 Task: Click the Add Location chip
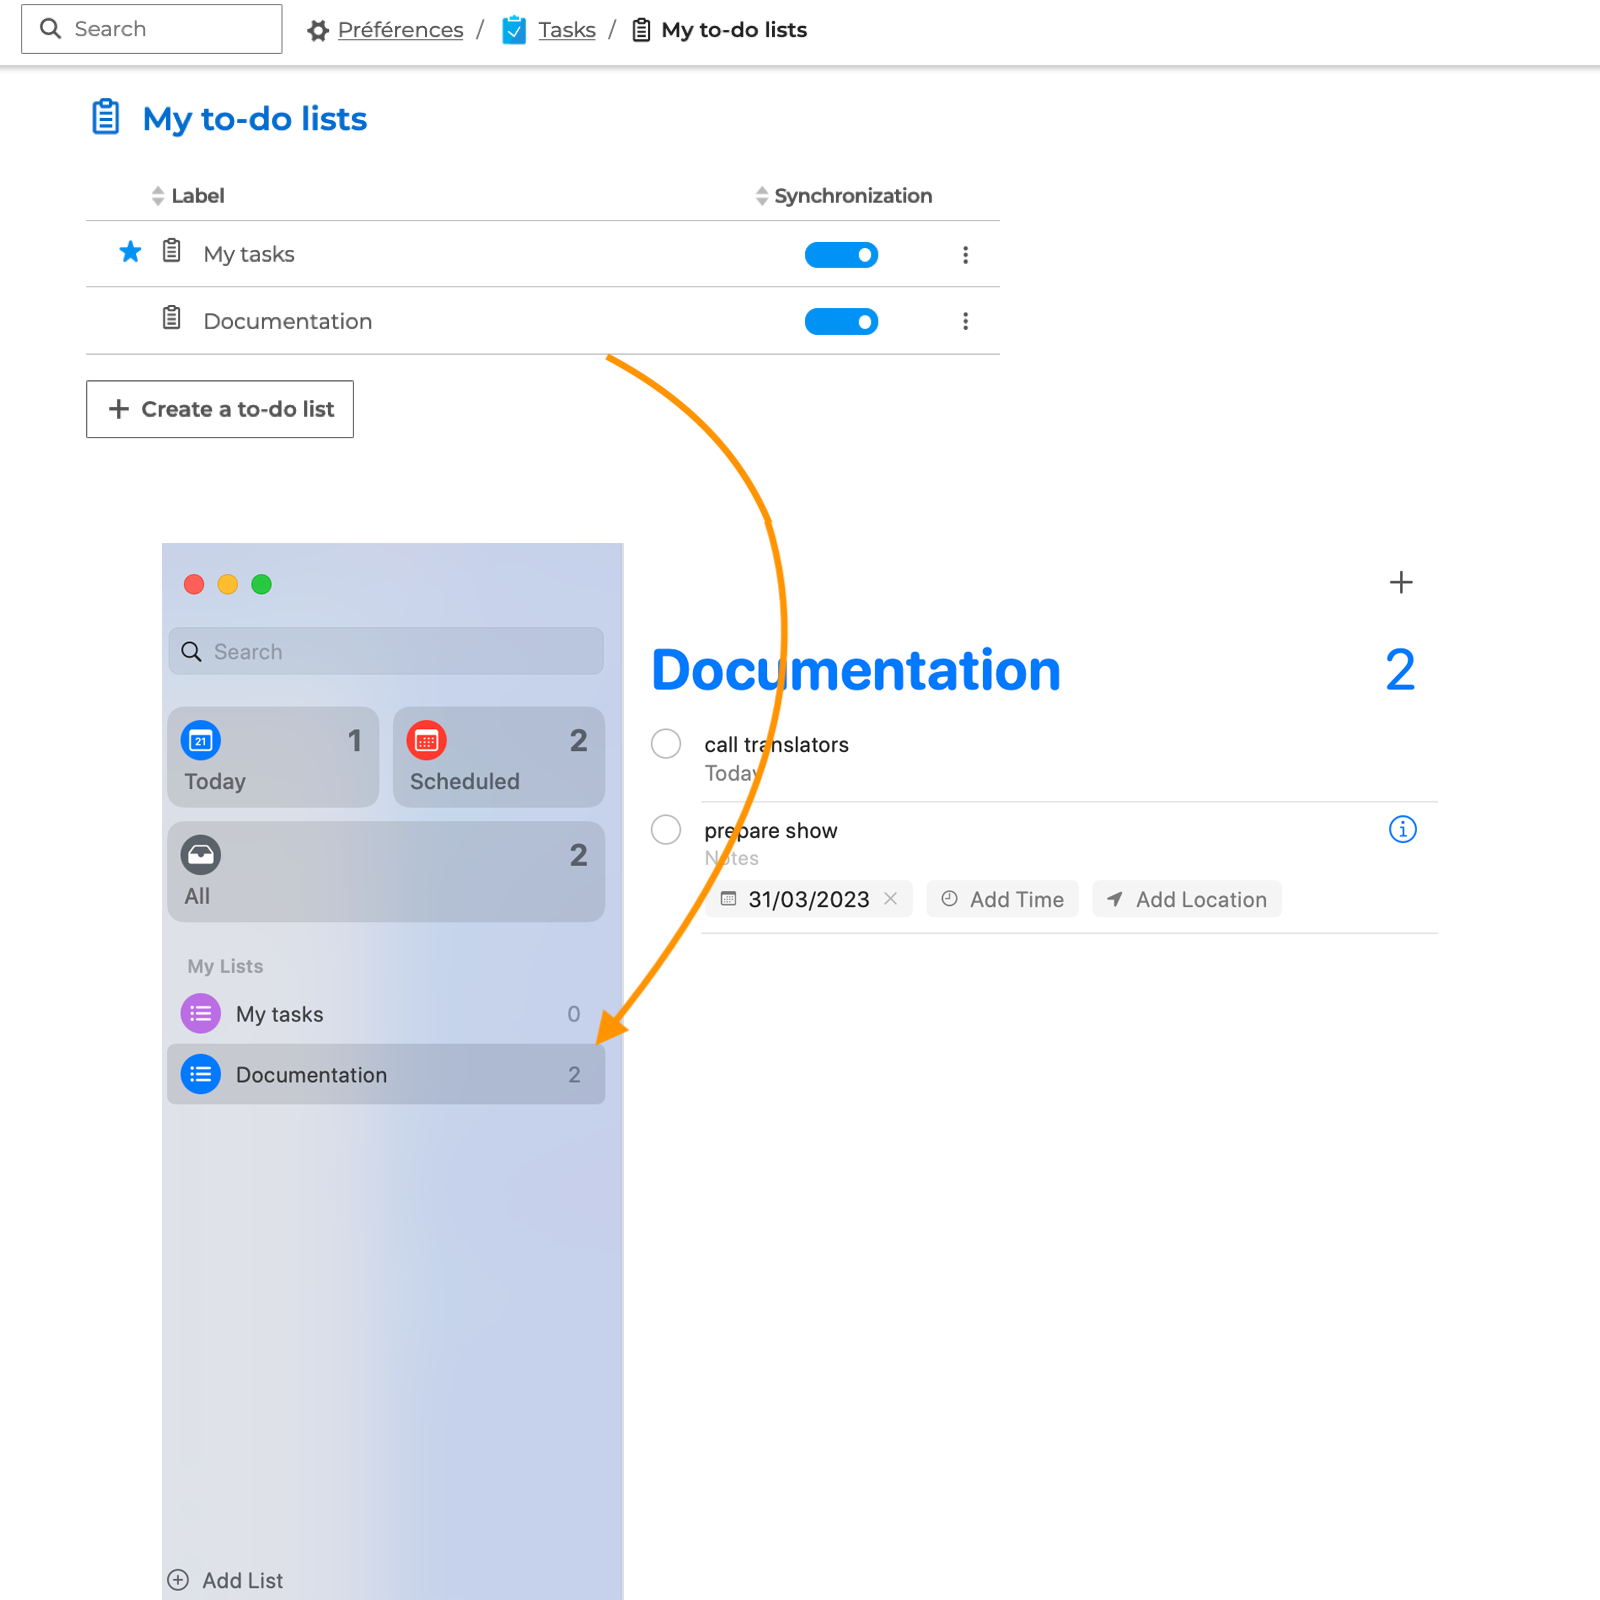click(x=1187, y=899)
